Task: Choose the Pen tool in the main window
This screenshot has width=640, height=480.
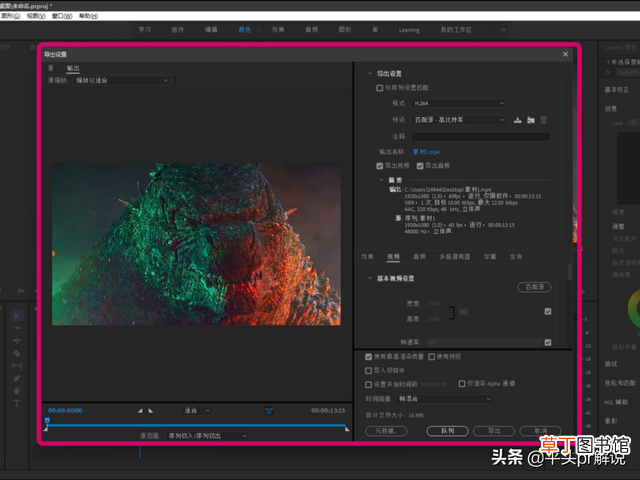Action: pos(17,378)
